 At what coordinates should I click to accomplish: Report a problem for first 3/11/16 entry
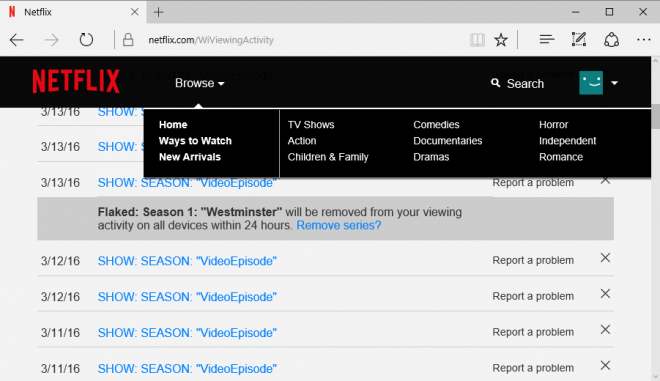click(533, 332)
